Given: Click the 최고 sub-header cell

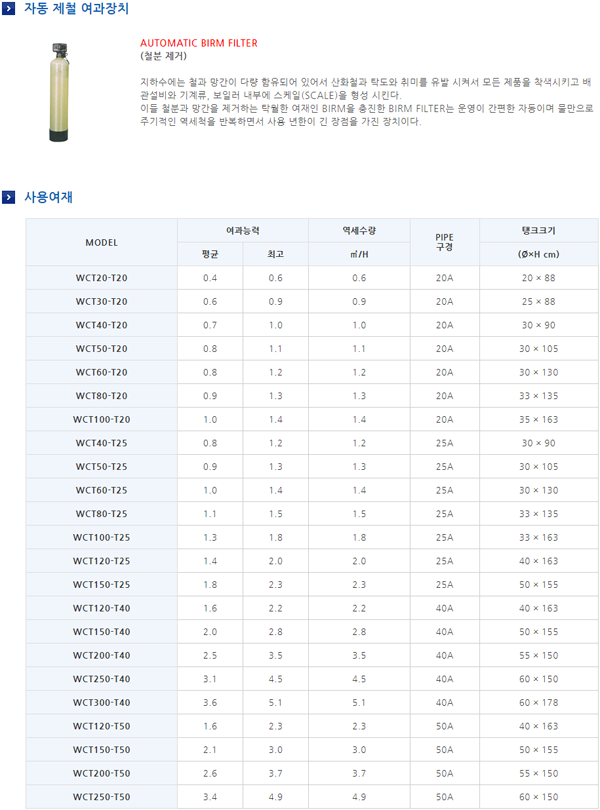Looking at the screenshot, I should (x=275, y=255).
